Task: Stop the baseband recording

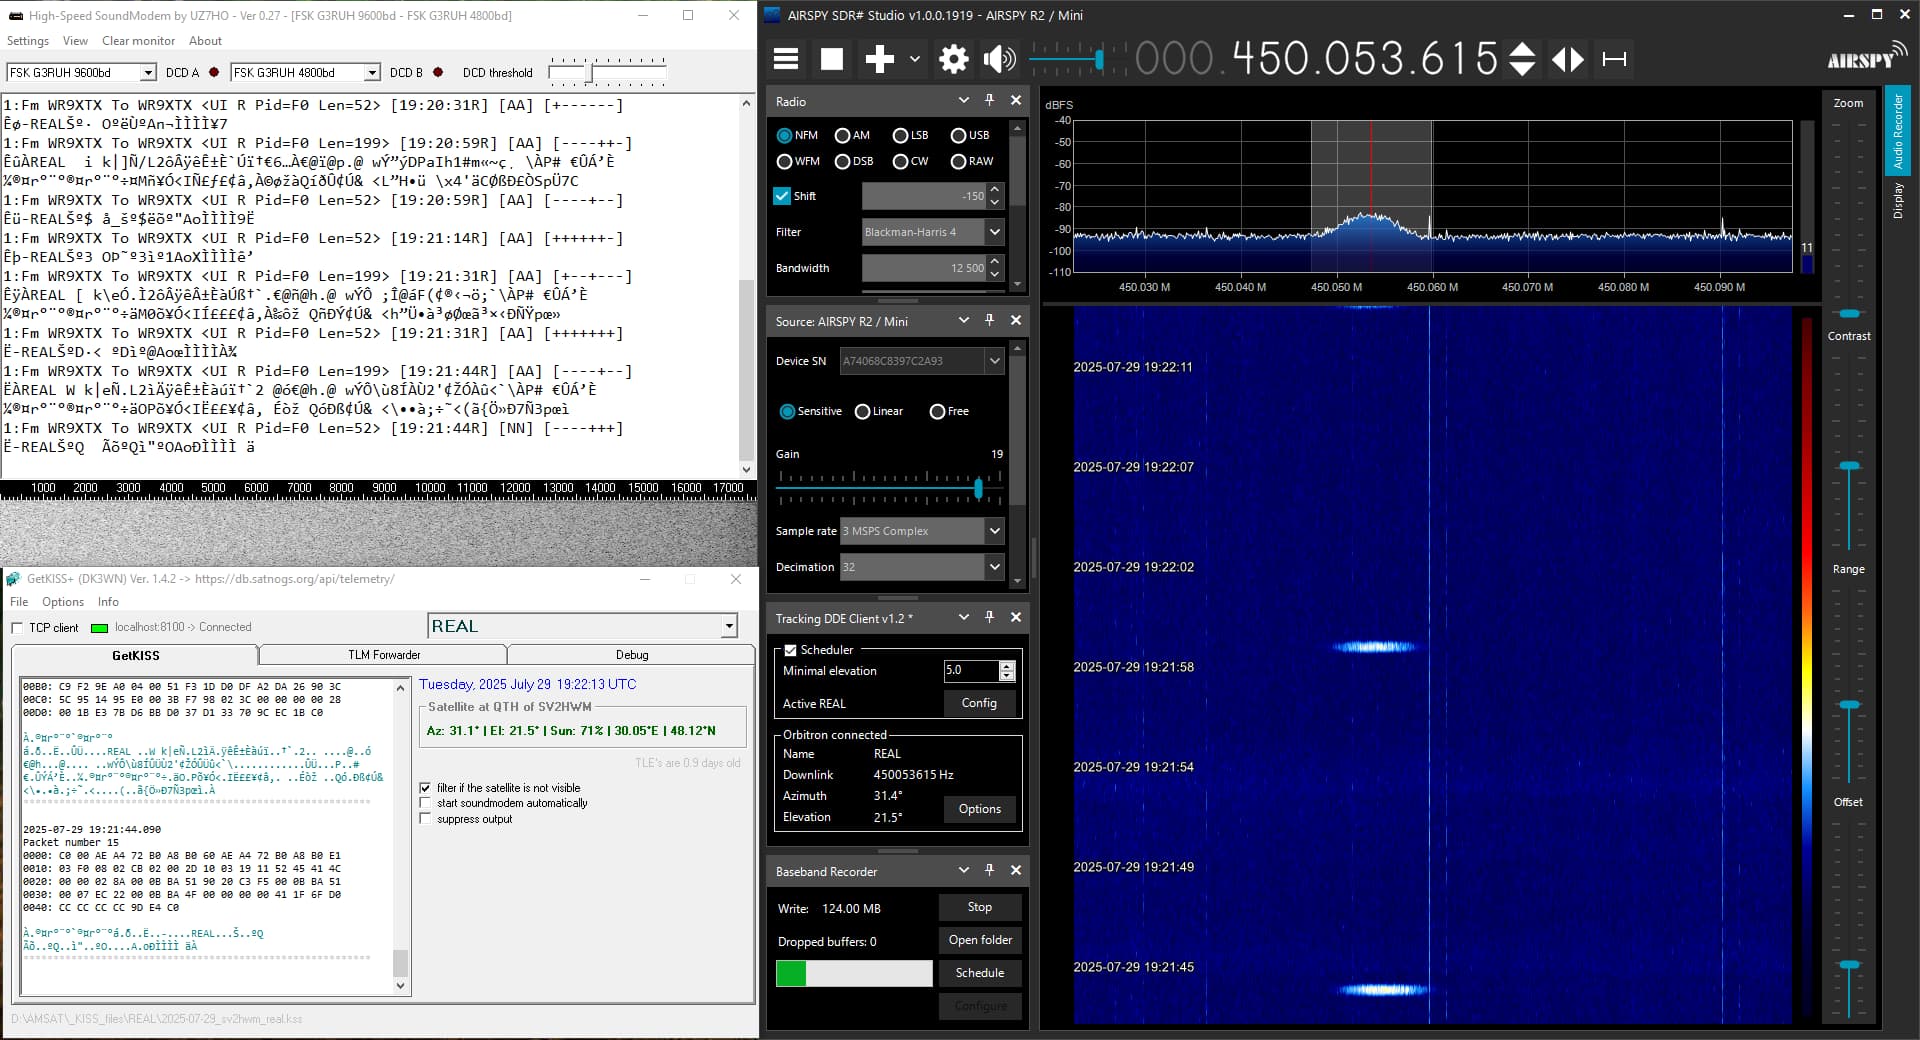Action: pyautogui.click(x=980, y=907)
